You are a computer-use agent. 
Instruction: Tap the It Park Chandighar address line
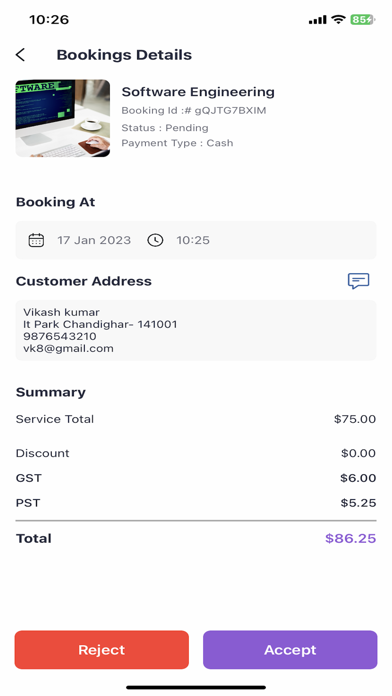pos(100,324)
